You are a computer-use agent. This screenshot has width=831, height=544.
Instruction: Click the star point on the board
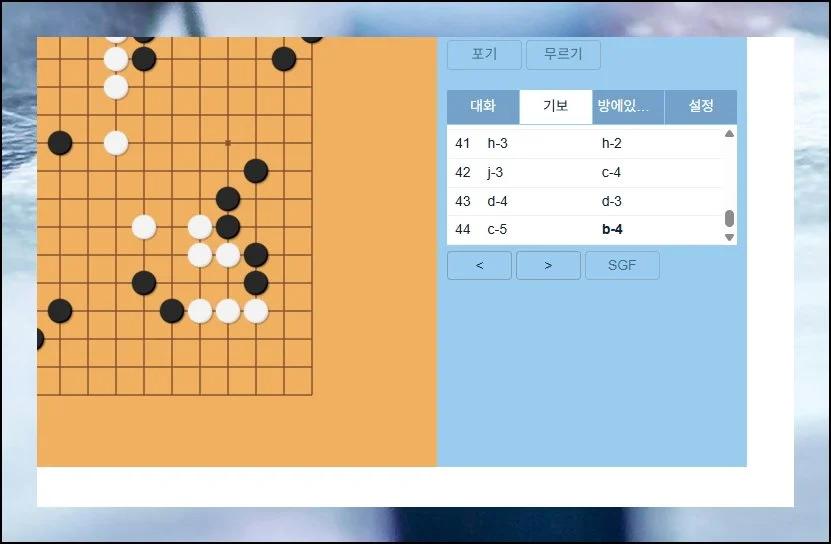pos(228,143)
